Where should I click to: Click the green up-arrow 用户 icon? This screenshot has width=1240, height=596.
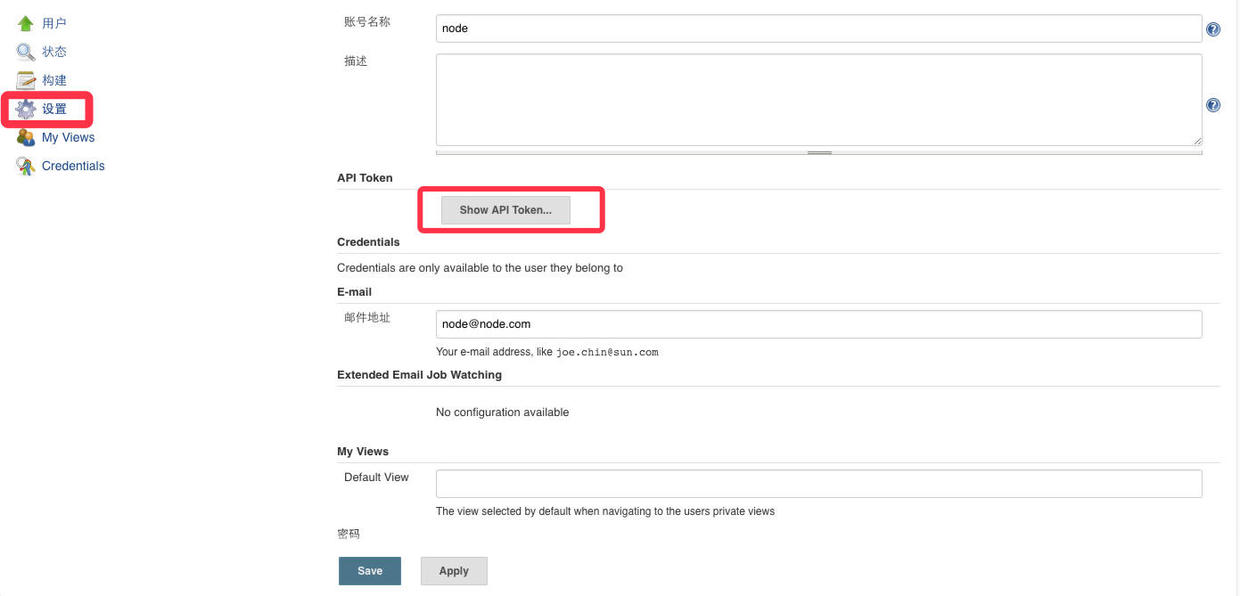[26, 23]
